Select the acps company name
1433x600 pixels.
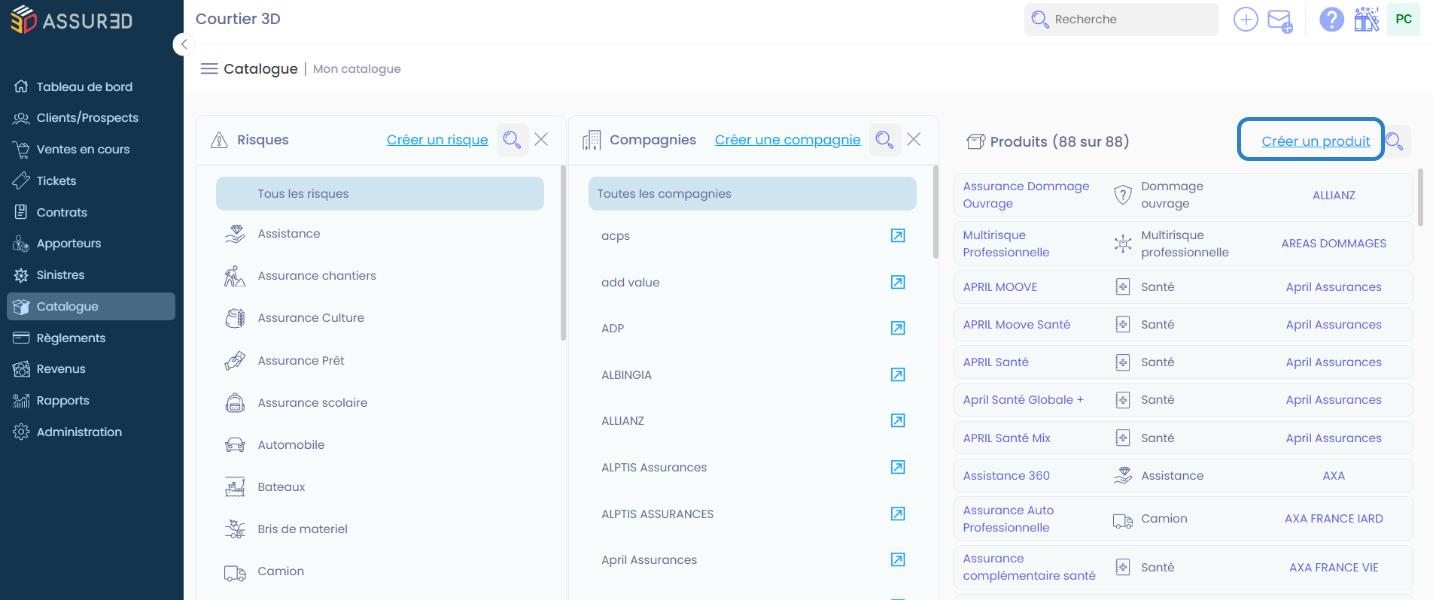tap(615, 236)
